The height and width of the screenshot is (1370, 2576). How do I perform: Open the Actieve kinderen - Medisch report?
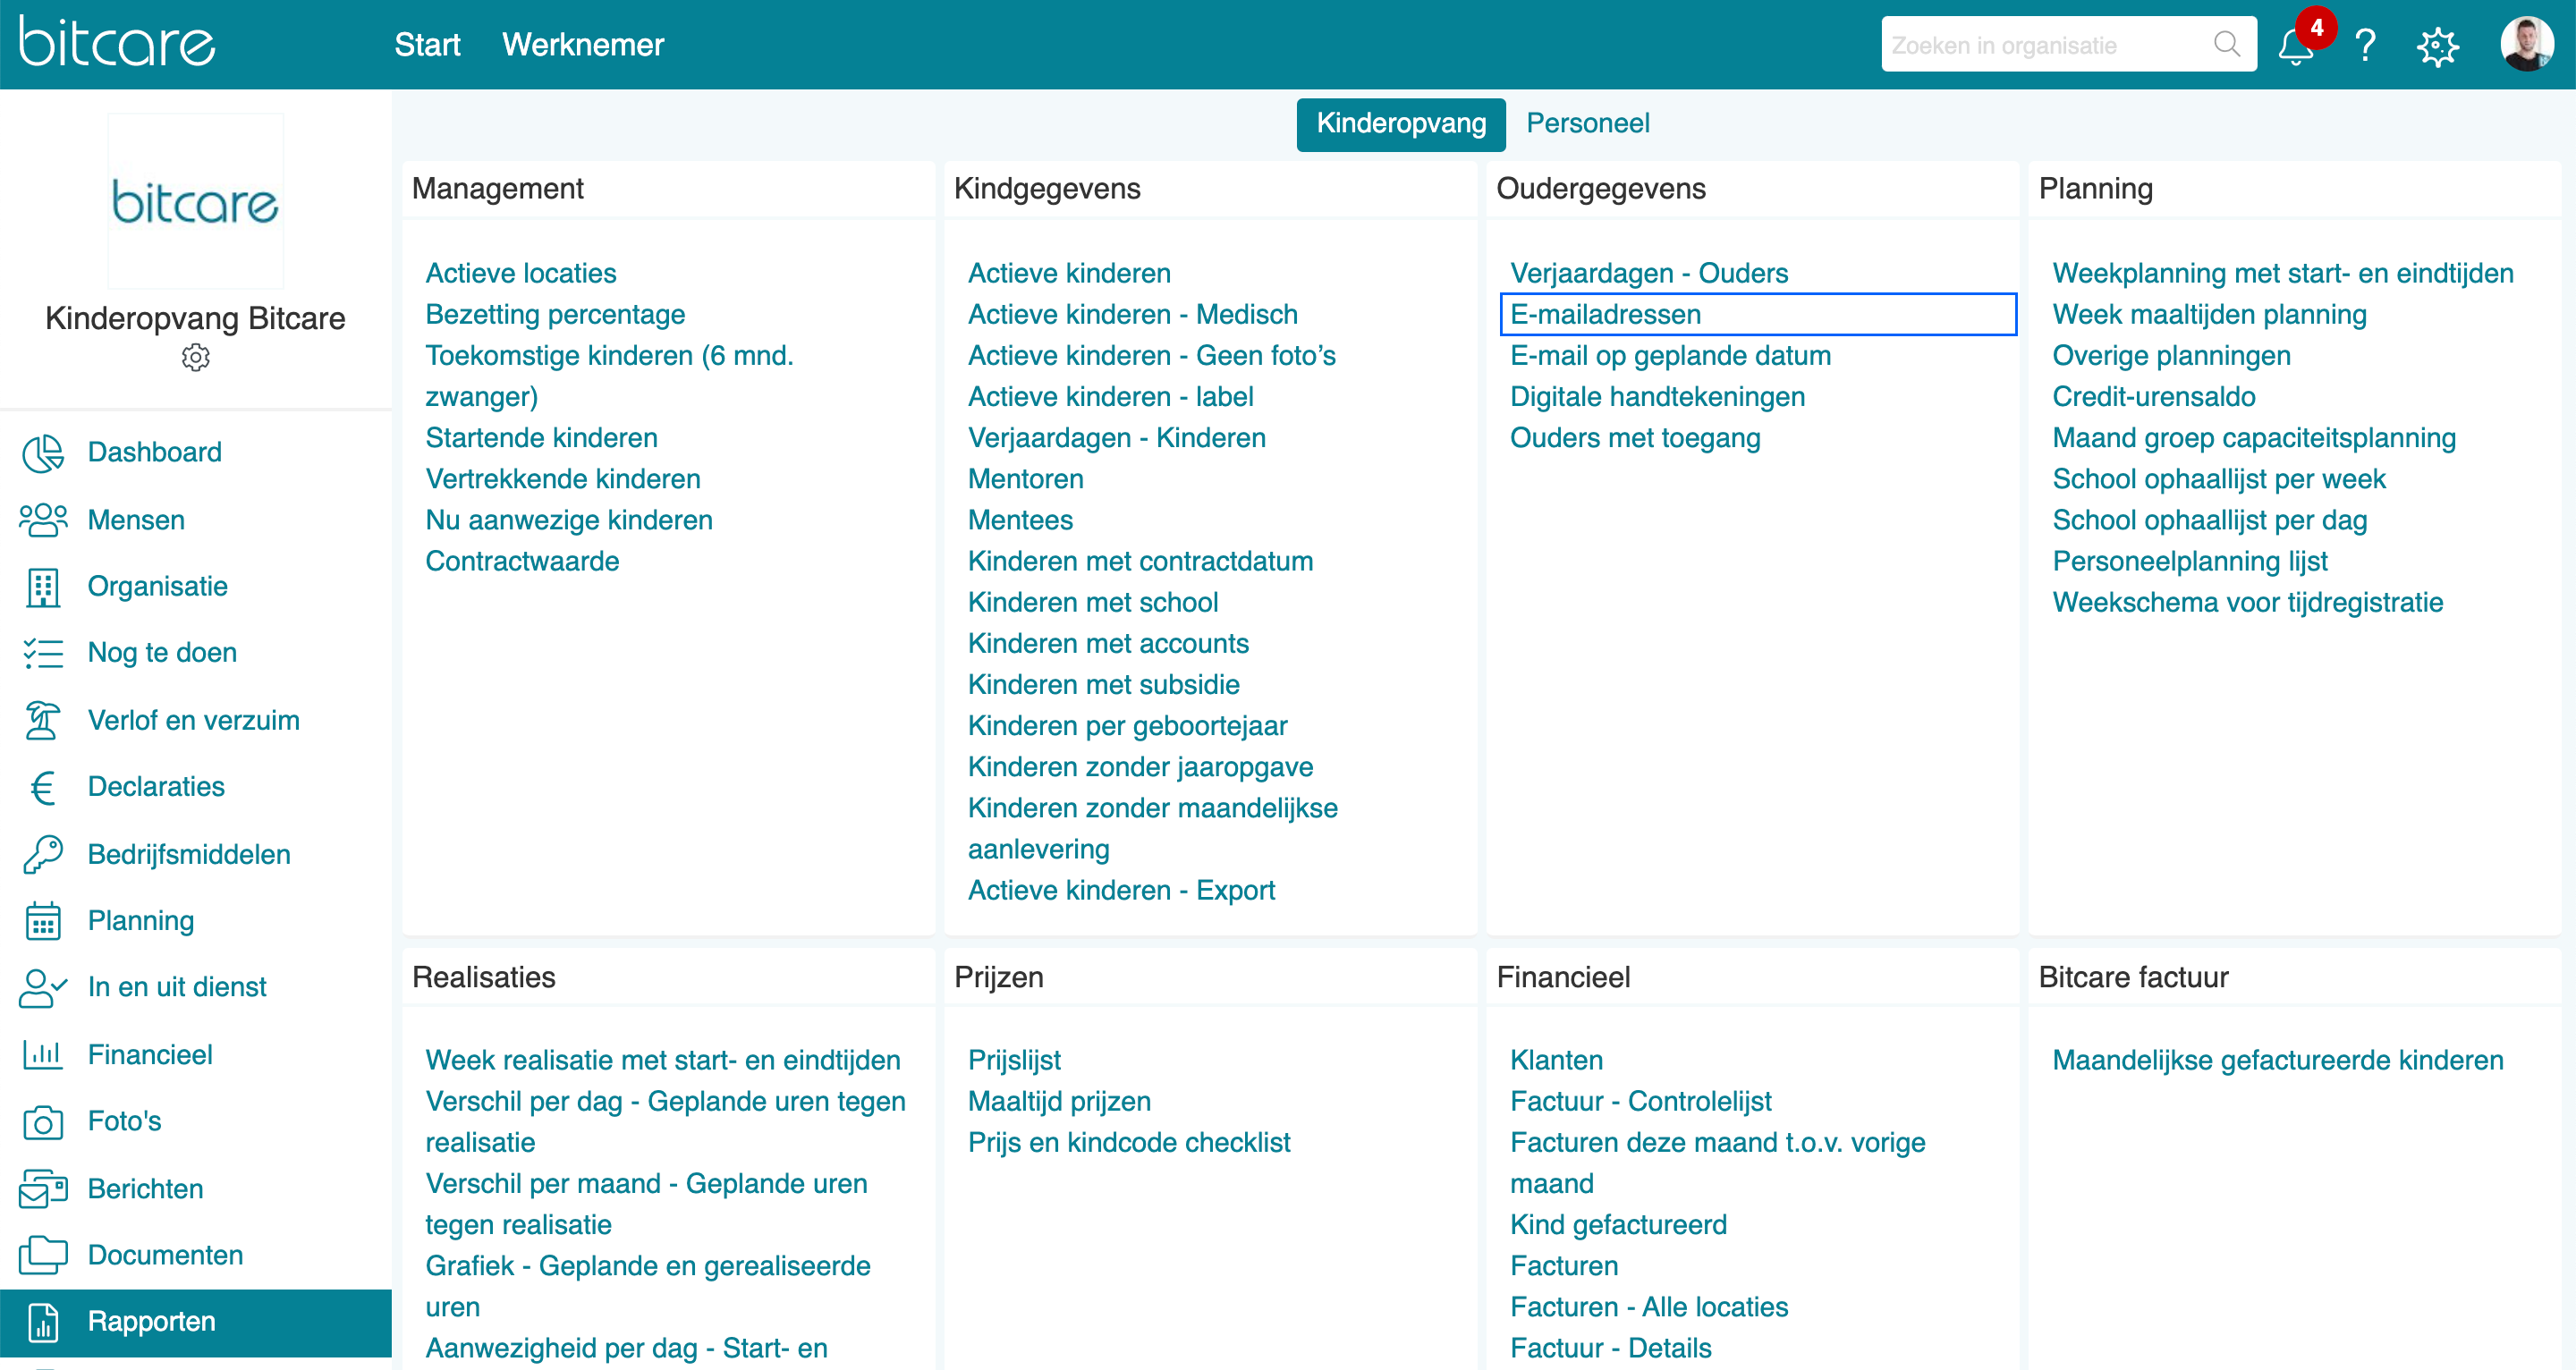[x=1133, y=314]
